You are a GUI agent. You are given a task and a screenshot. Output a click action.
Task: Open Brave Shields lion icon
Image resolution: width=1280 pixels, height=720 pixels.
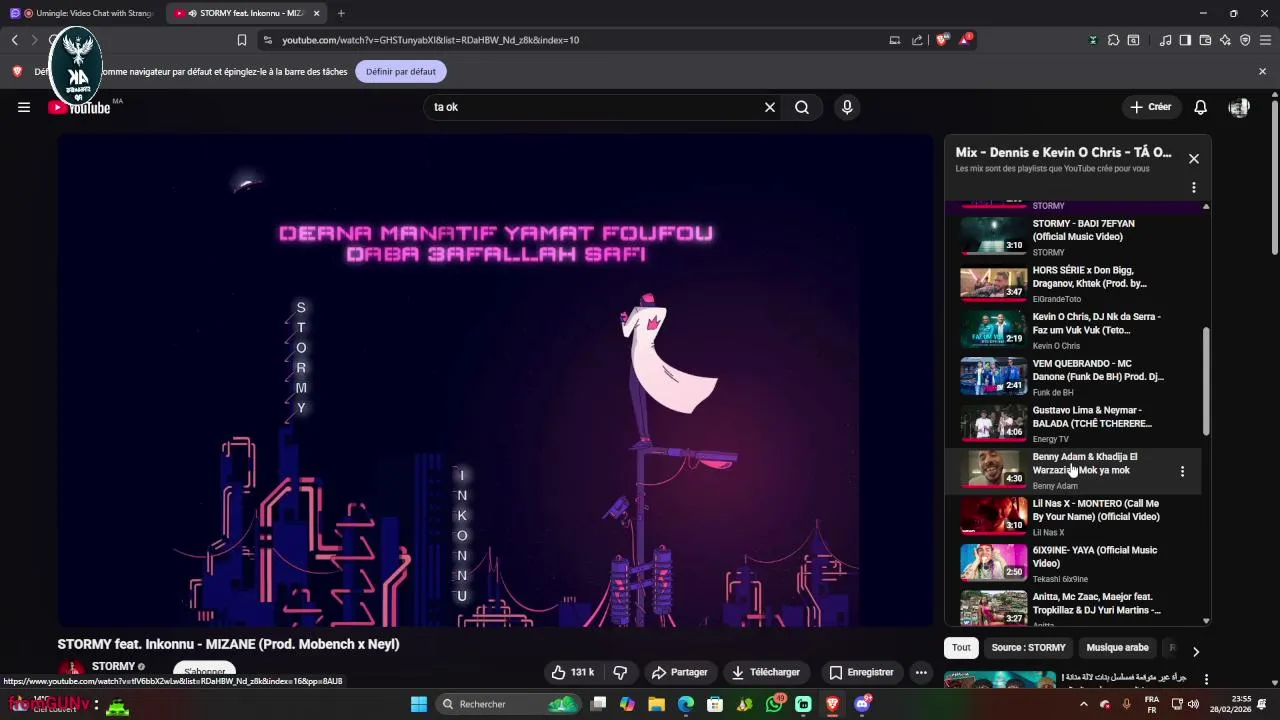(942, 40)
